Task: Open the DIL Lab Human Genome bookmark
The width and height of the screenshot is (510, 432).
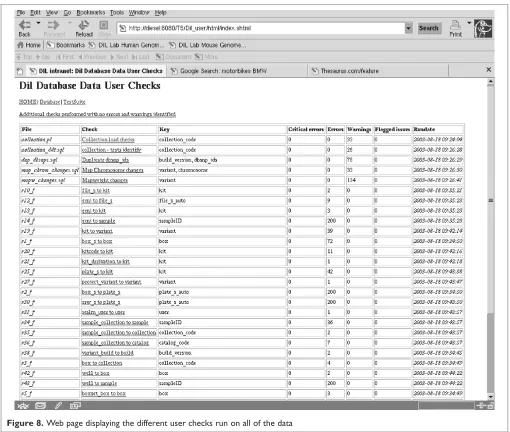Action: point(126,45)
